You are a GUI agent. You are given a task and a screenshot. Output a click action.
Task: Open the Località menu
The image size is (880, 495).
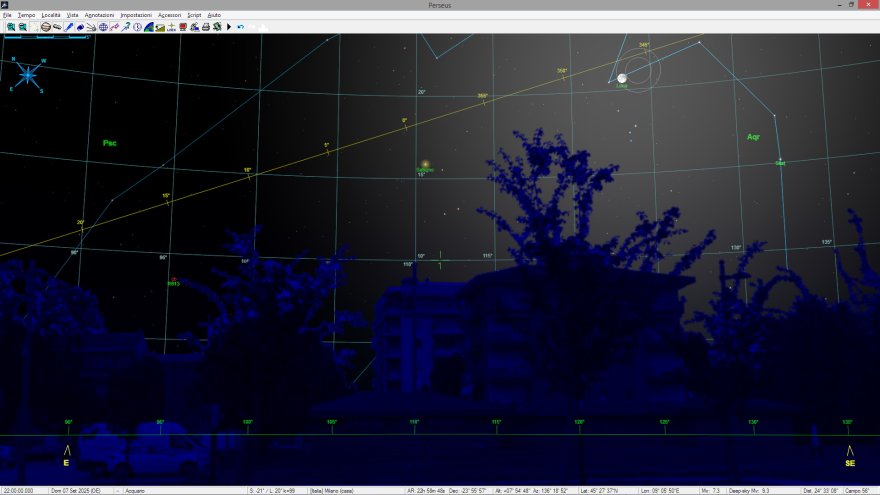pyautogui.click(x=50, y=16)
